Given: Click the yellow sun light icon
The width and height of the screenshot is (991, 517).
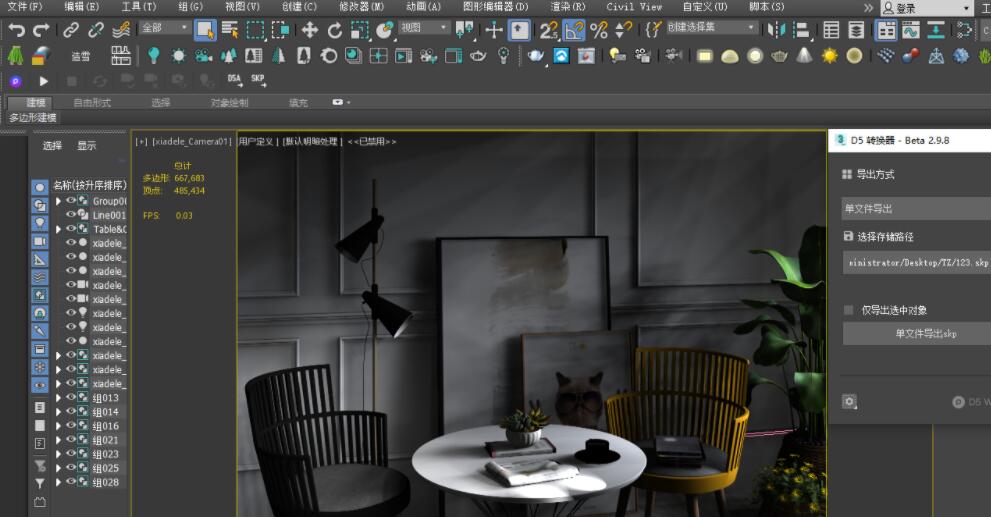Looking at the screenshot, I should [x=830, y=56].
